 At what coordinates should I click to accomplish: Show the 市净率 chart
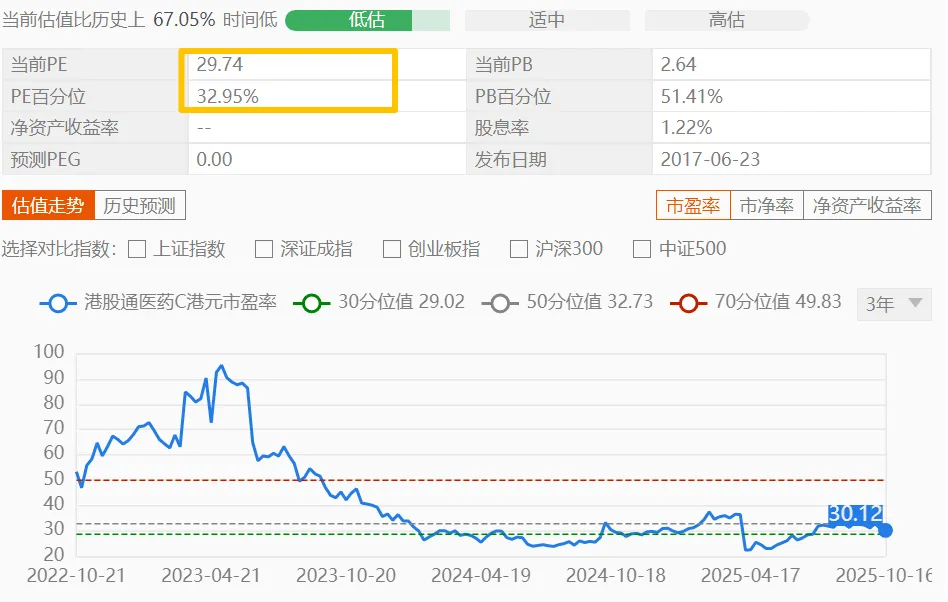point(766,206)
